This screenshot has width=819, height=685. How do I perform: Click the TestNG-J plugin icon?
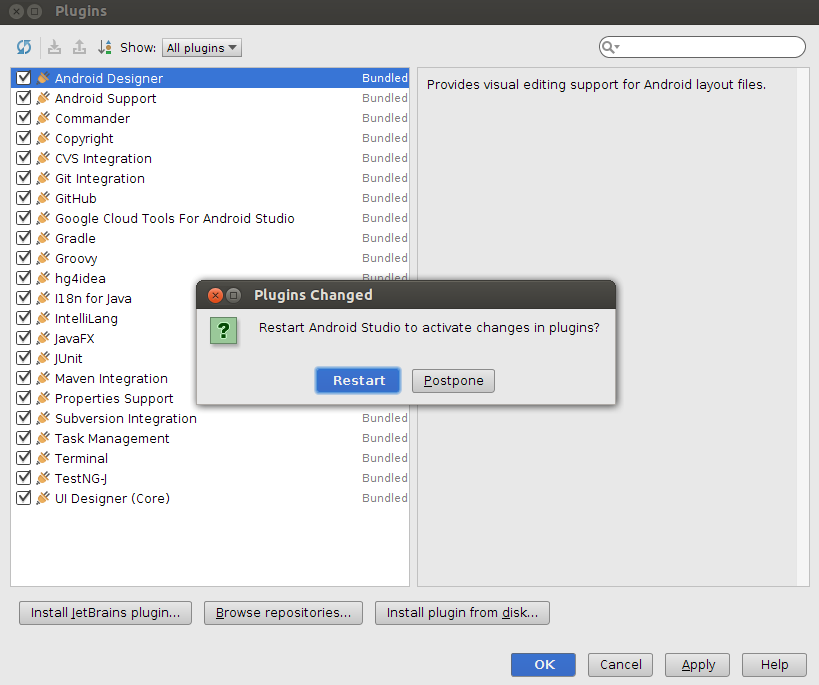coord(43,478)
